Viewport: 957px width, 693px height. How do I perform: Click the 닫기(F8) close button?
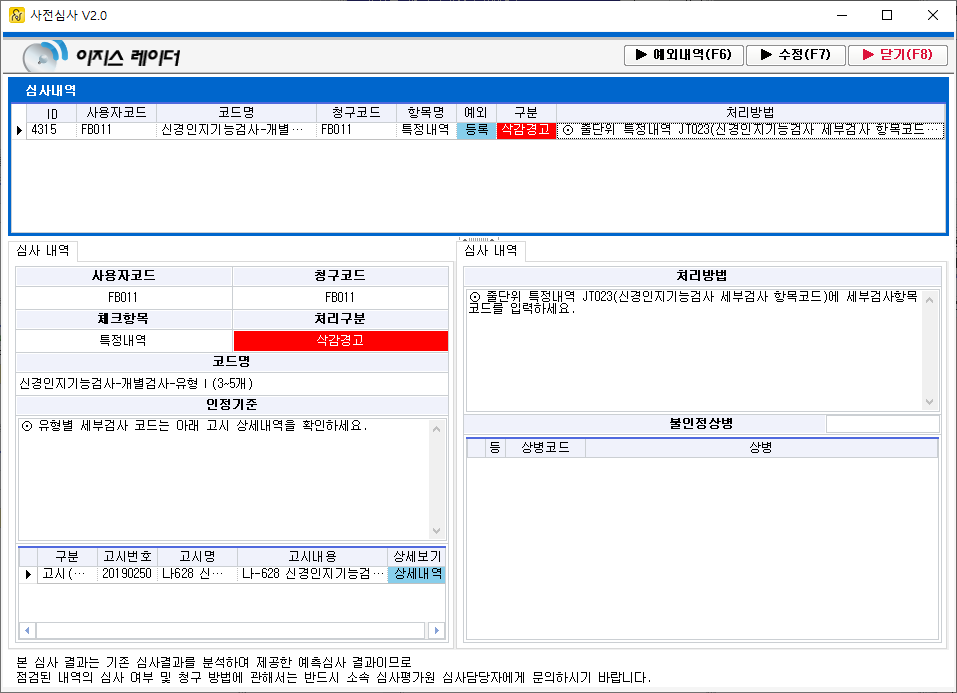click(897, 55)
